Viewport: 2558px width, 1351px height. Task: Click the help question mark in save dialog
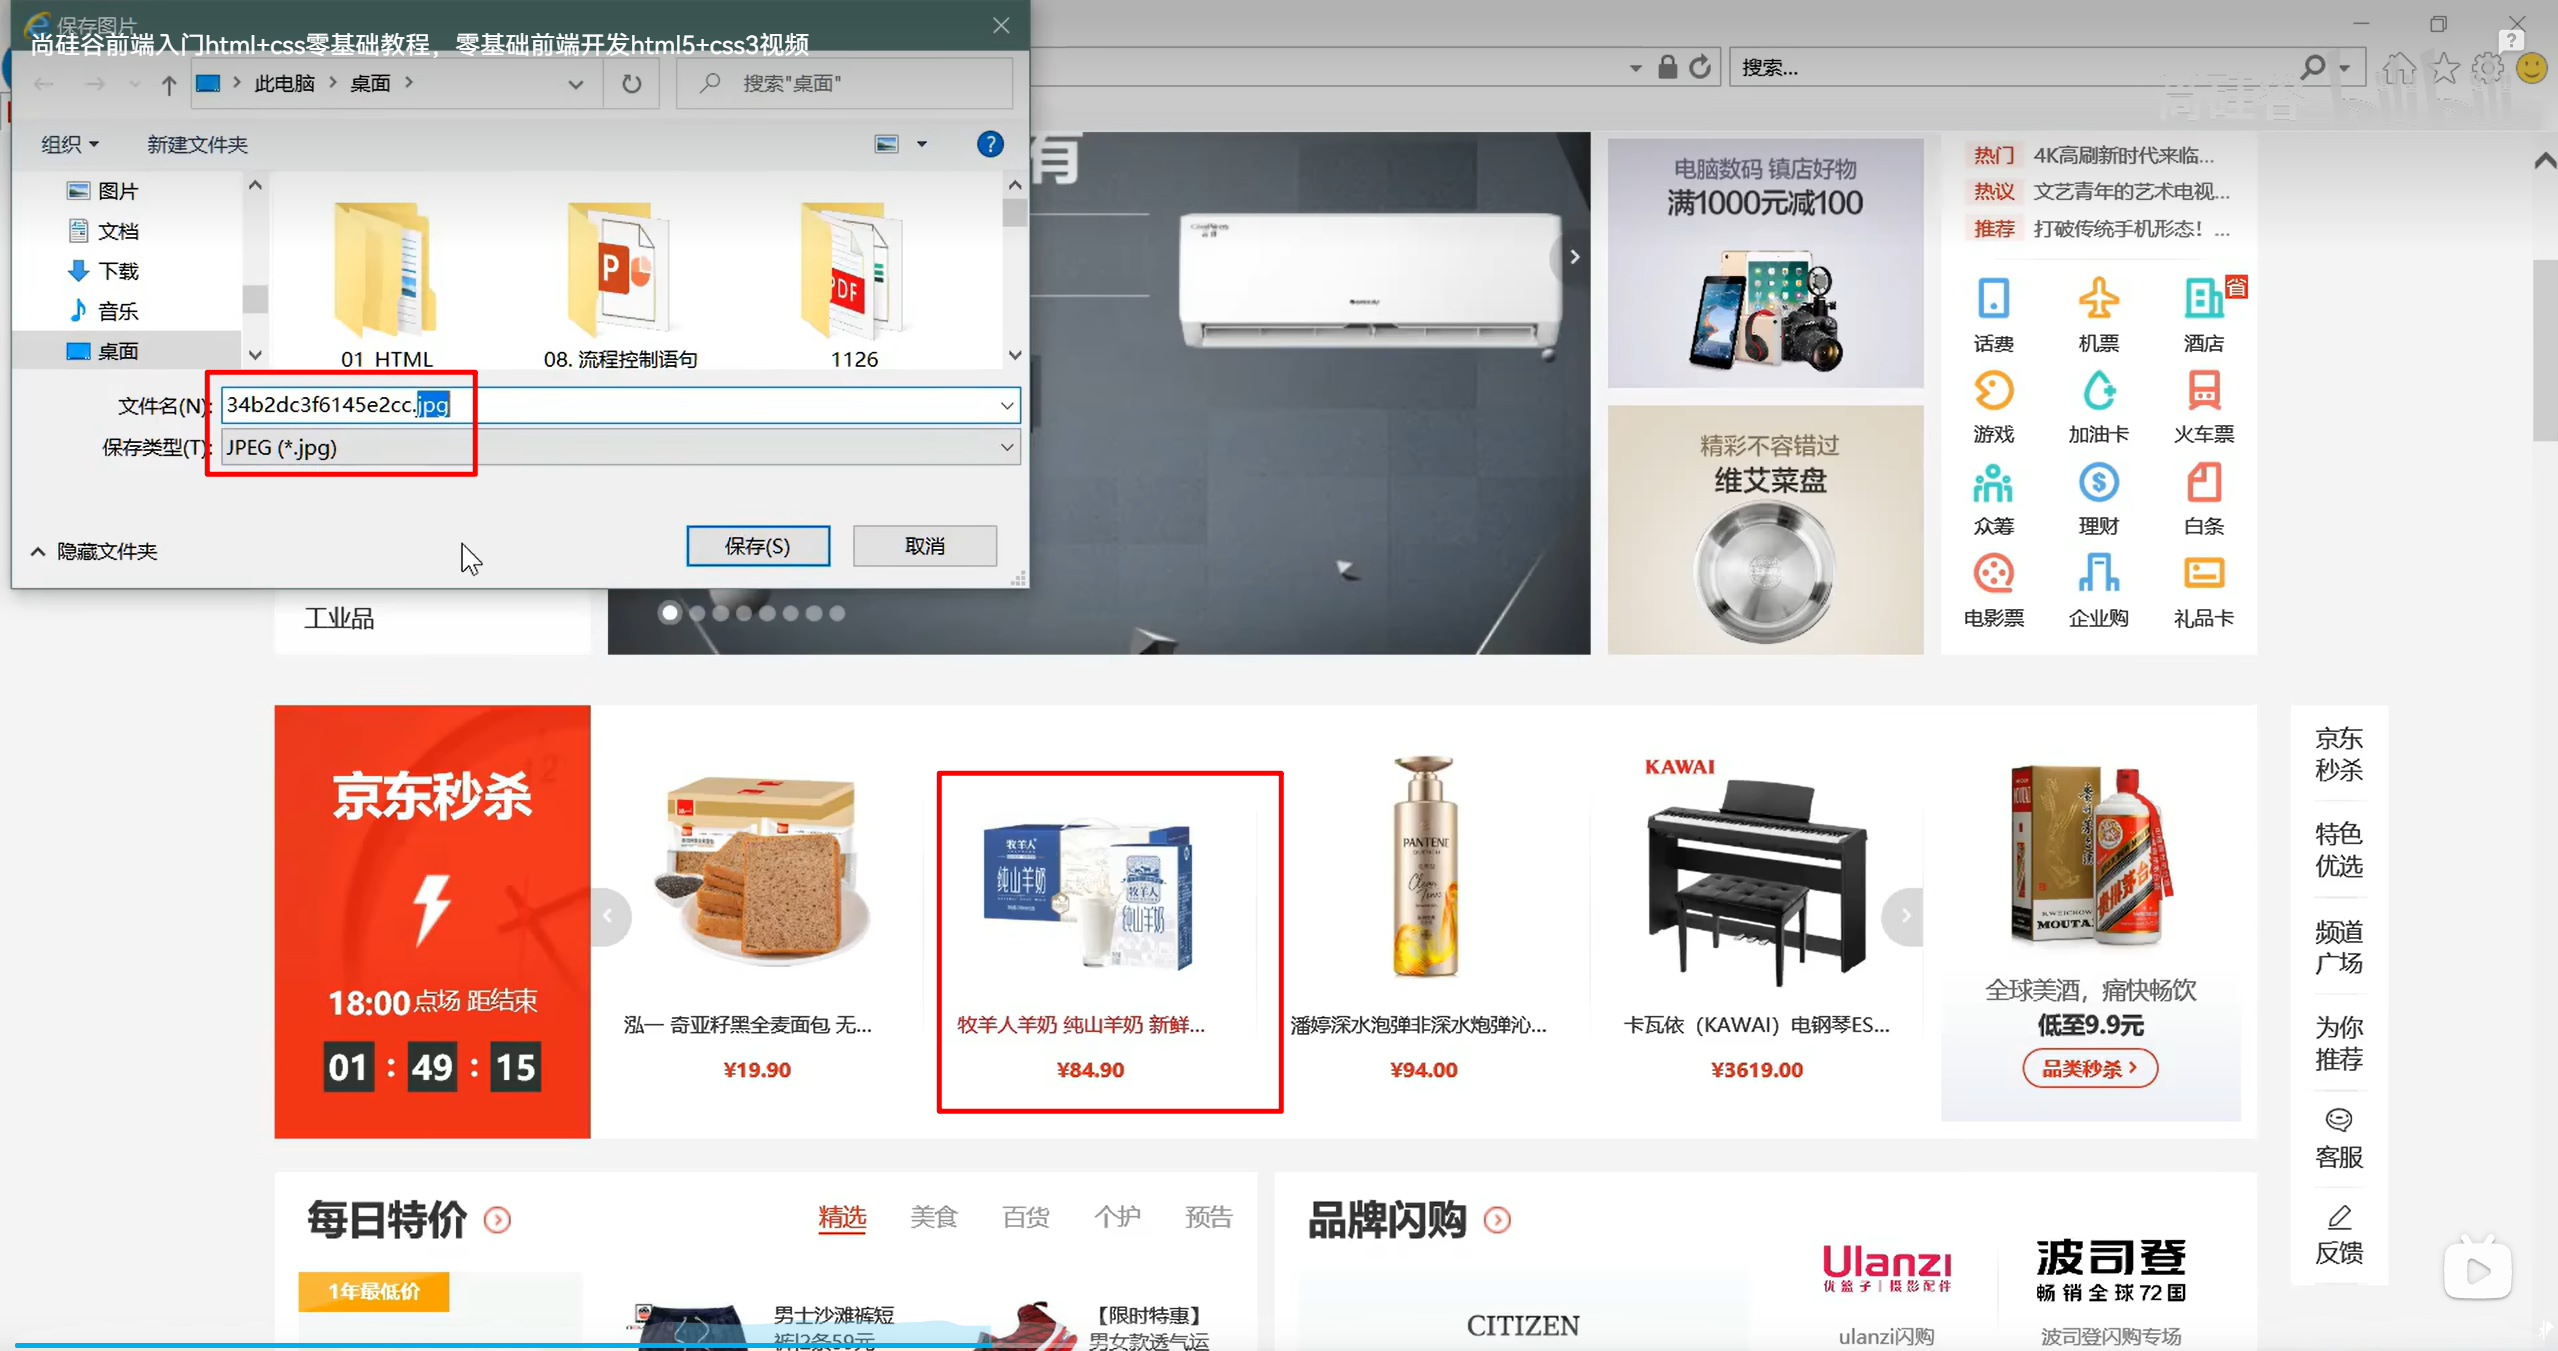click(989, 144)
